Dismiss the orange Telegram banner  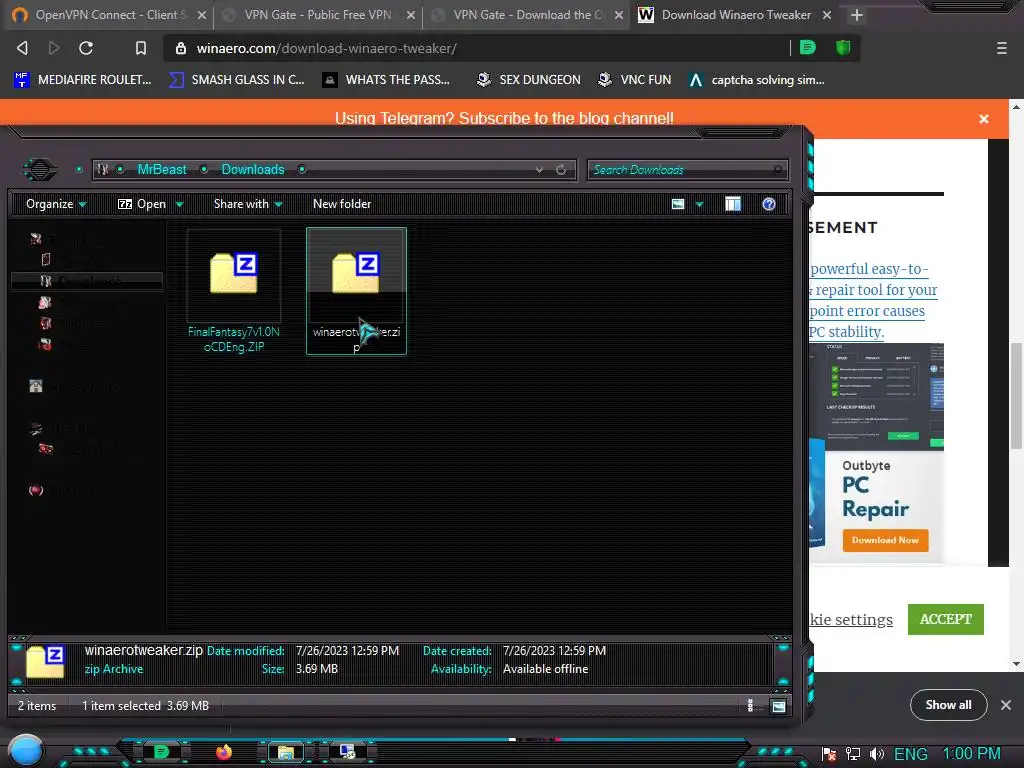point(984,118)
